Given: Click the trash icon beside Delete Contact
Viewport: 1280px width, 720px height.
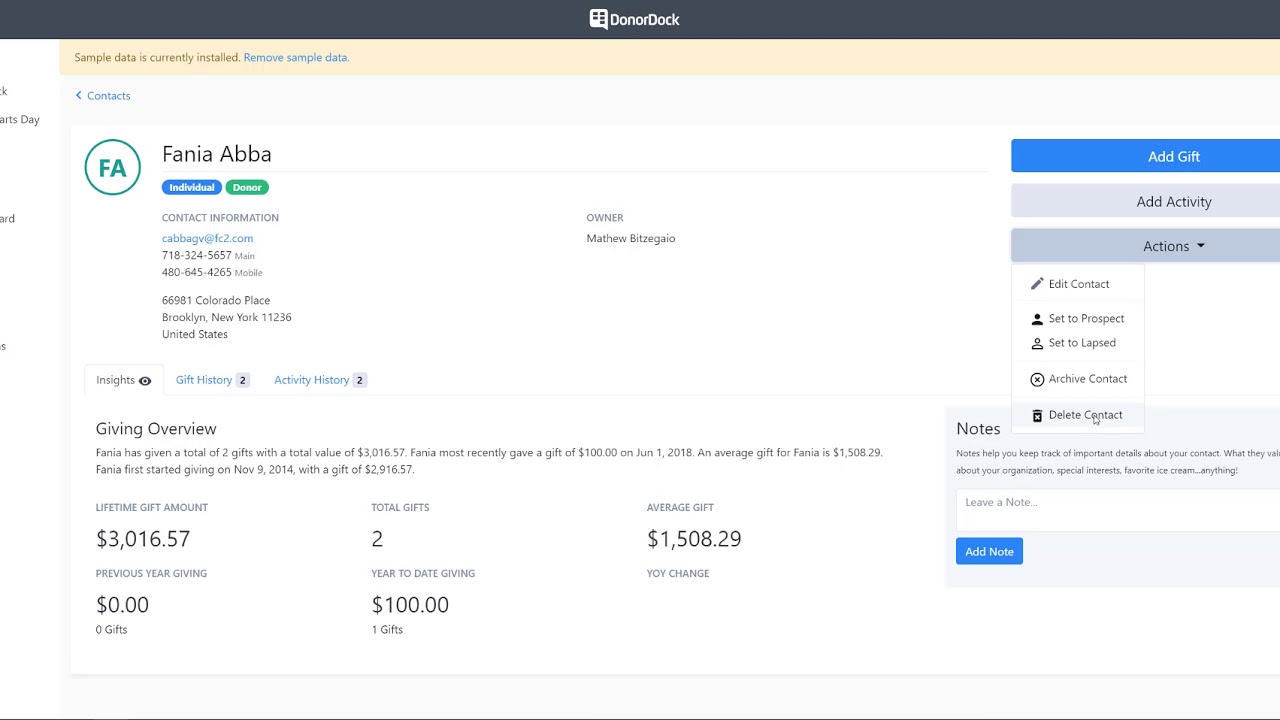Looking at the screenshot, I should pyautogui.click(x=1037, y=415).
